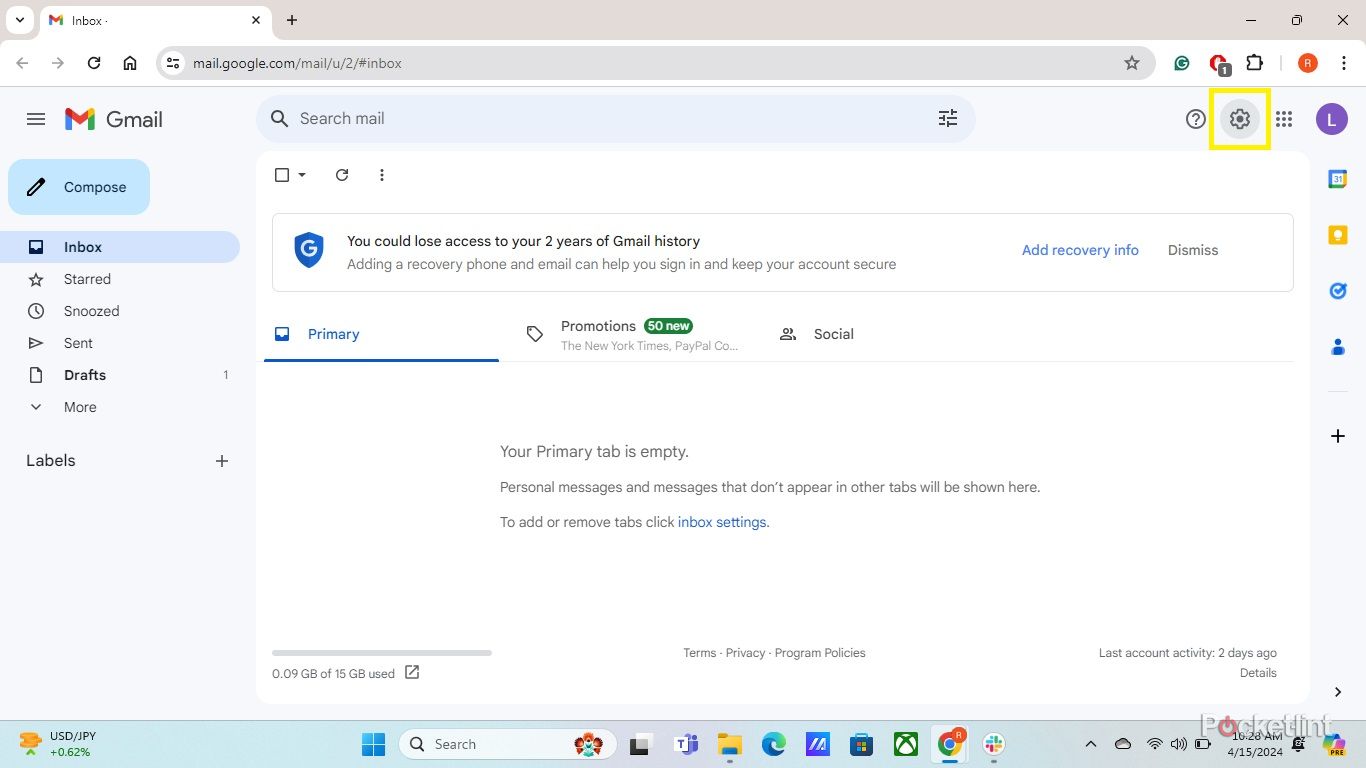Image resolution: width=1366 pixels, height=768 pixels.
Task: Open the Google apps grid
Action: (x=1284, y=119)
